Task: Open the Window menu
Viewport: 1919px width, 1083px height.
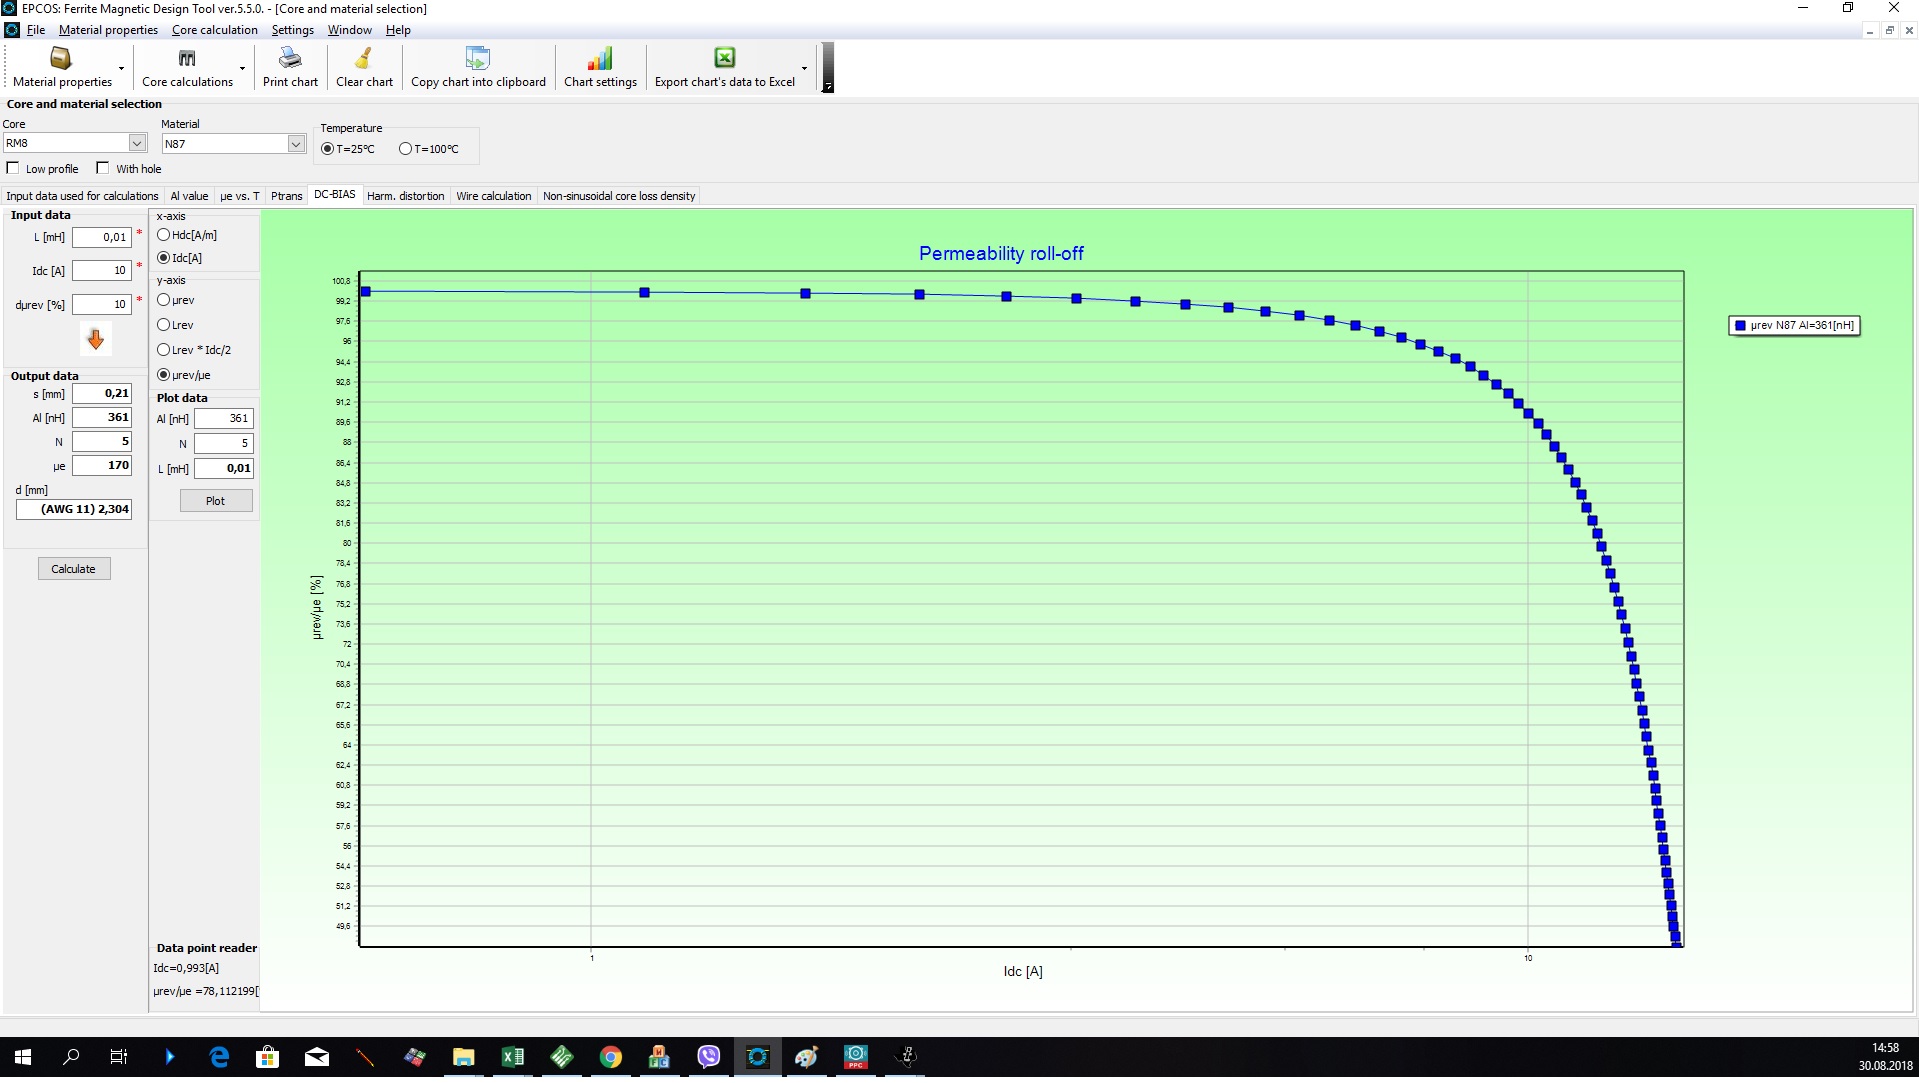Action: 350,30
